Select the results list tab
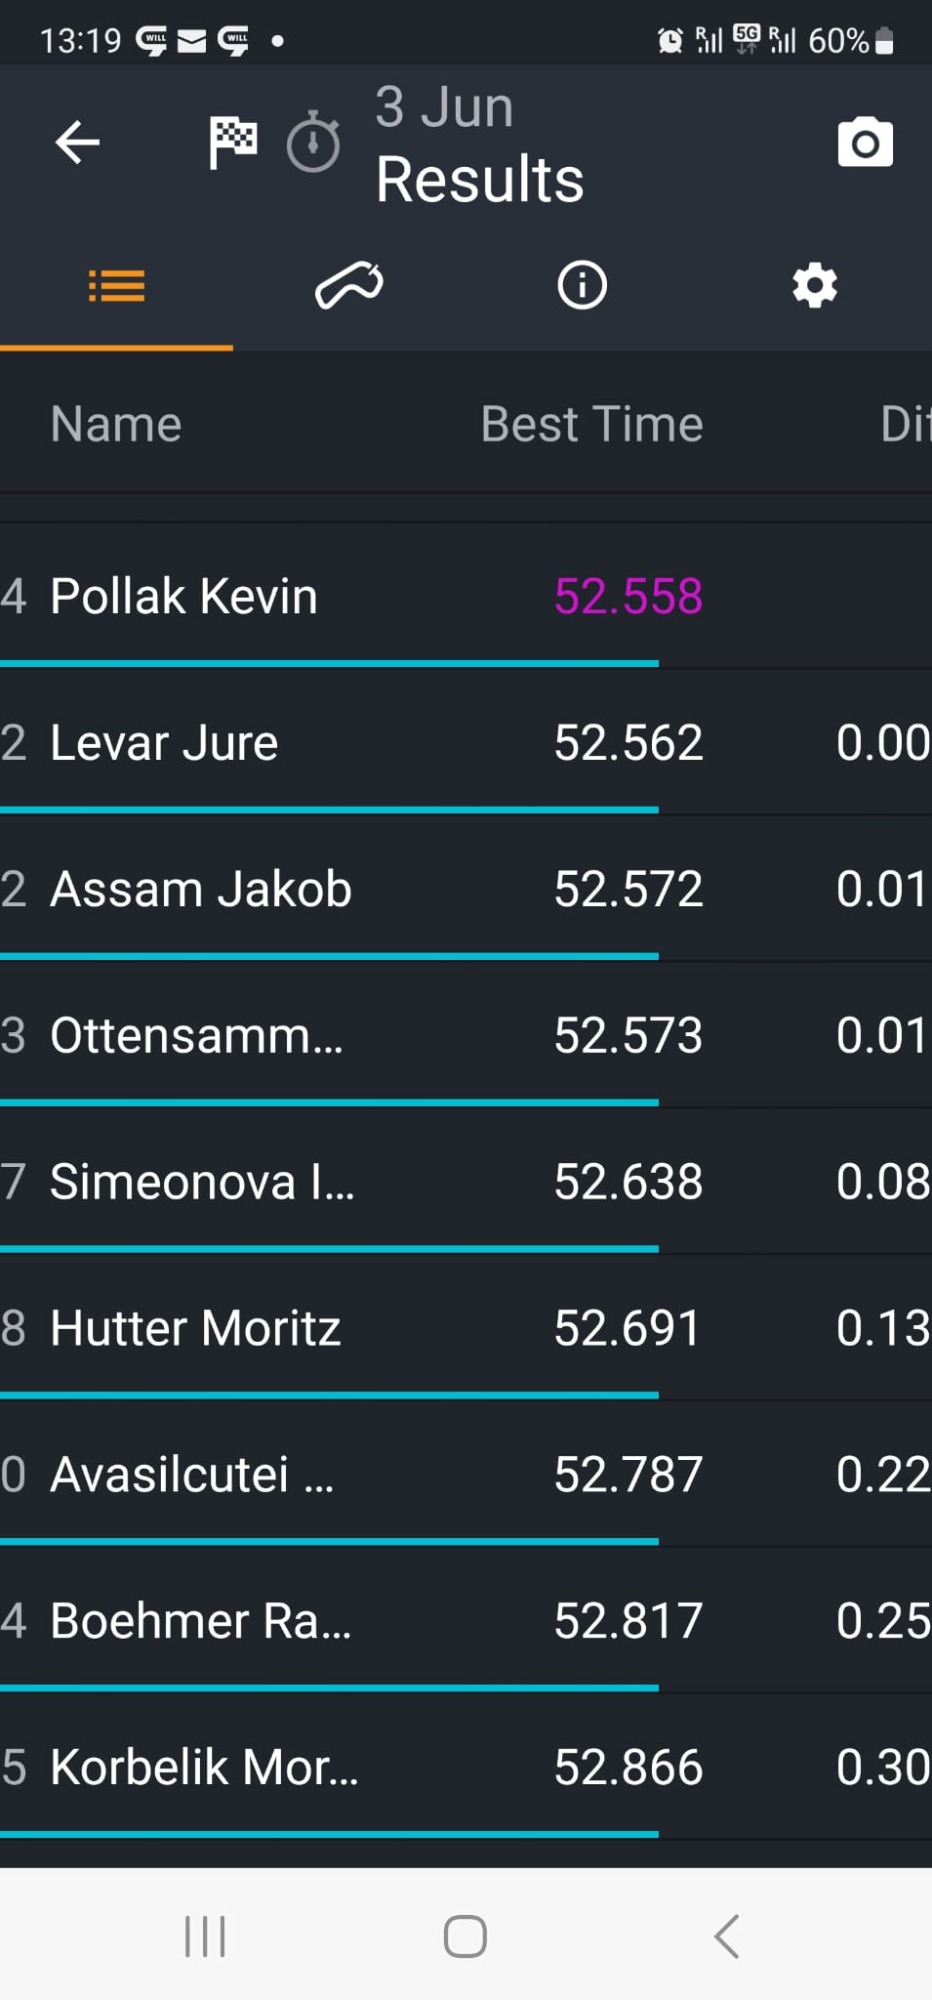Image resolution: width=932 pixels, height=2000 pixels. [116, 286]
